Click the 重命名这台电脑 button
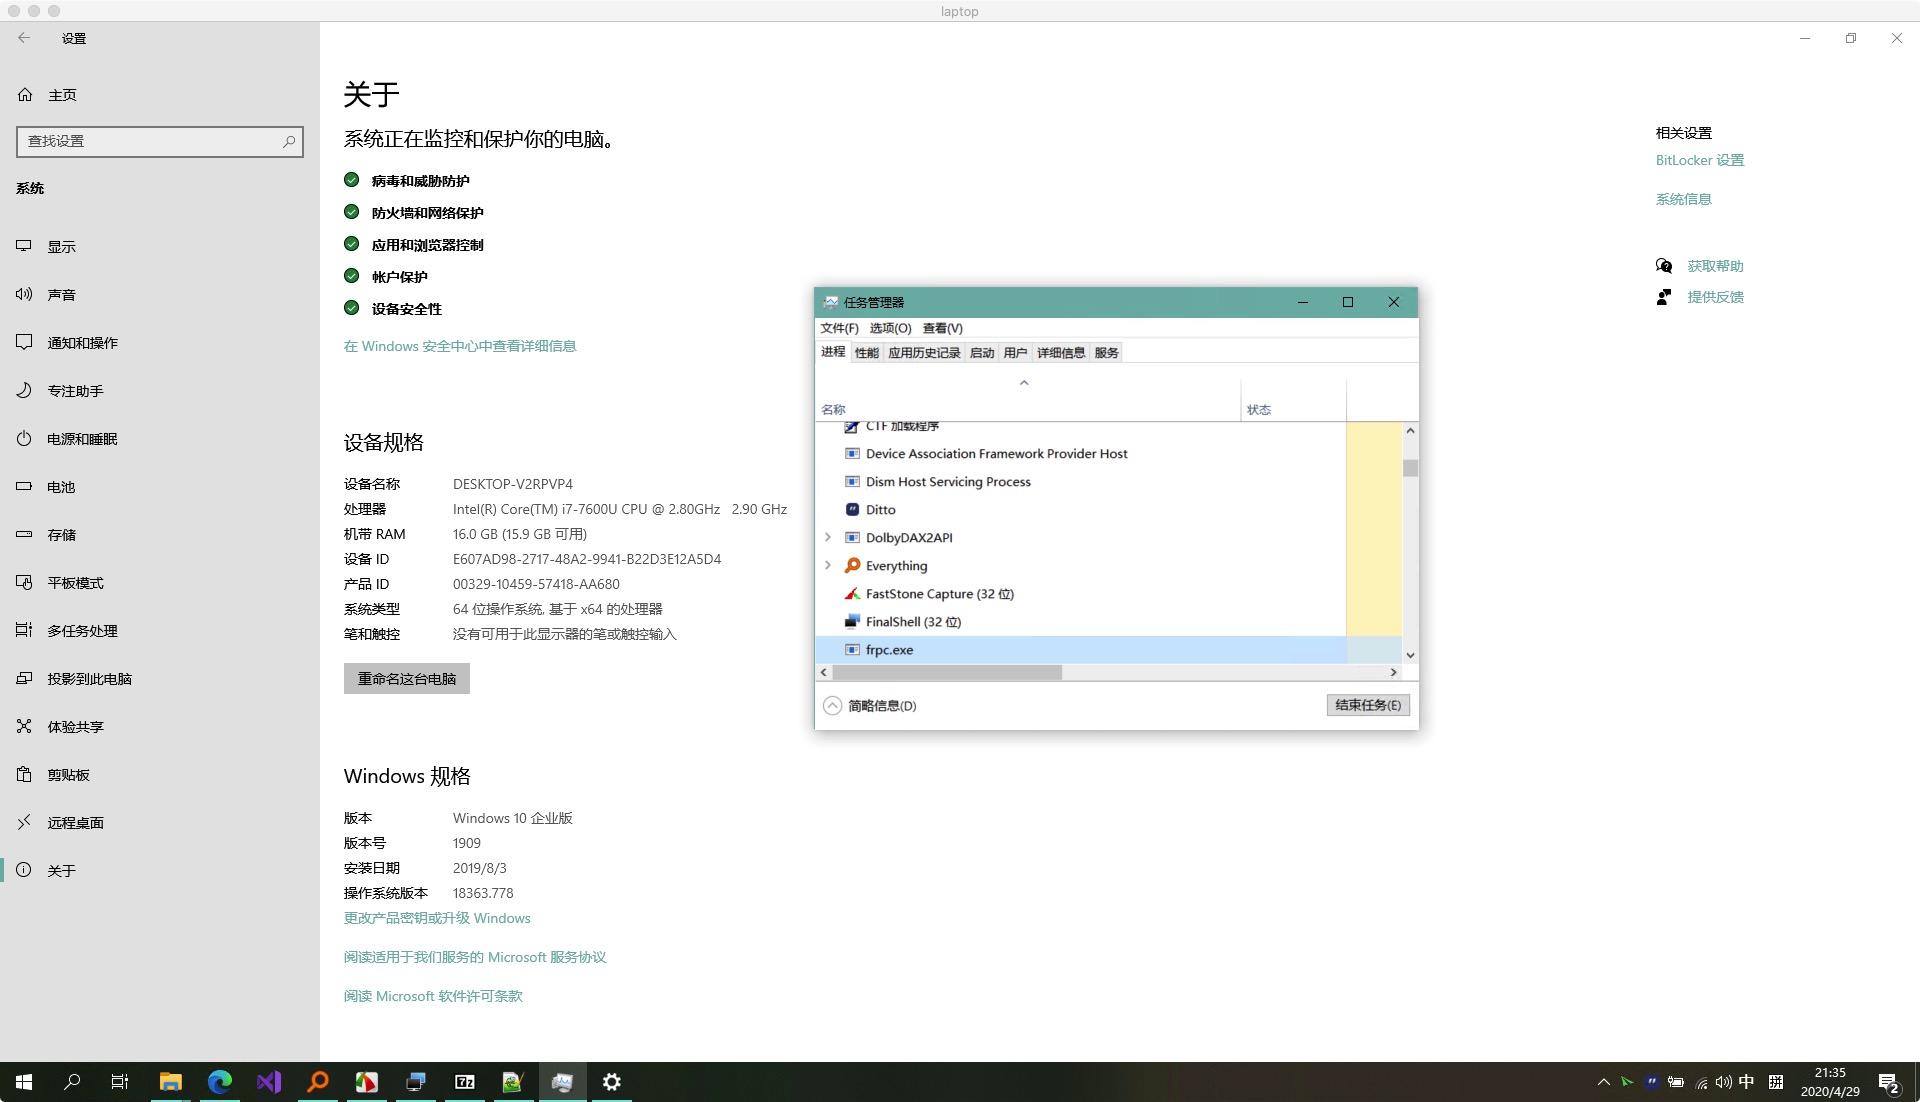This screenshot has width=1920, height=1102. (x=407, y=679)
